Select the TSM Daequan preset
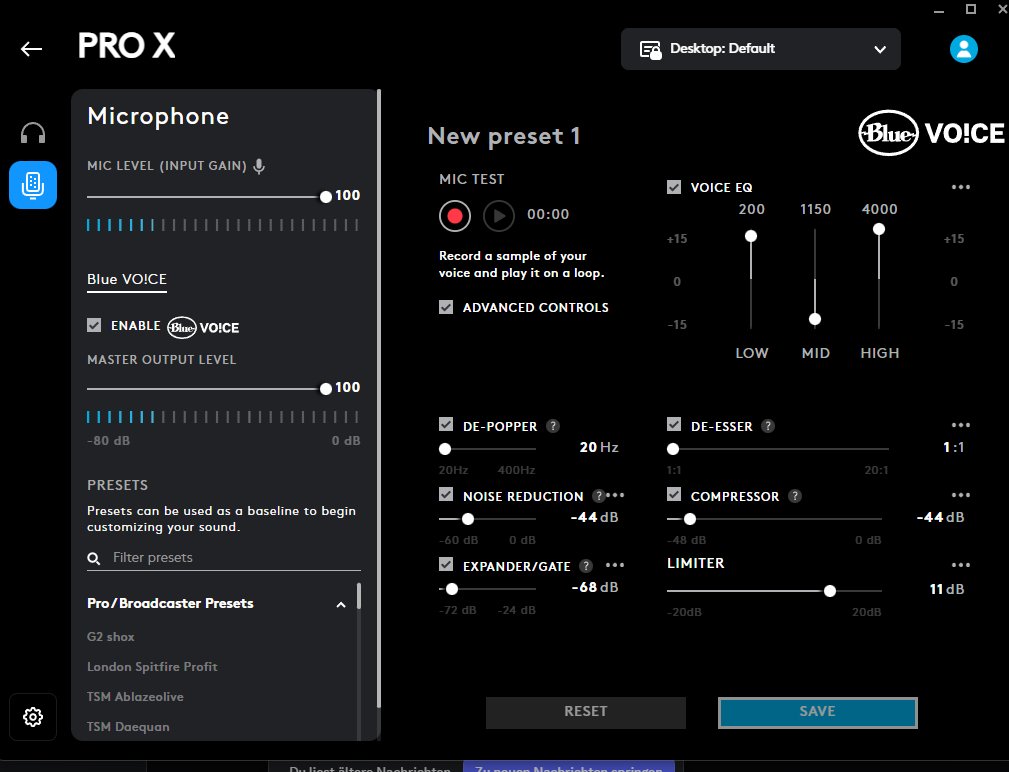Screen dimensions: 1009x772 pyautogui.click(x=128, y=727)
